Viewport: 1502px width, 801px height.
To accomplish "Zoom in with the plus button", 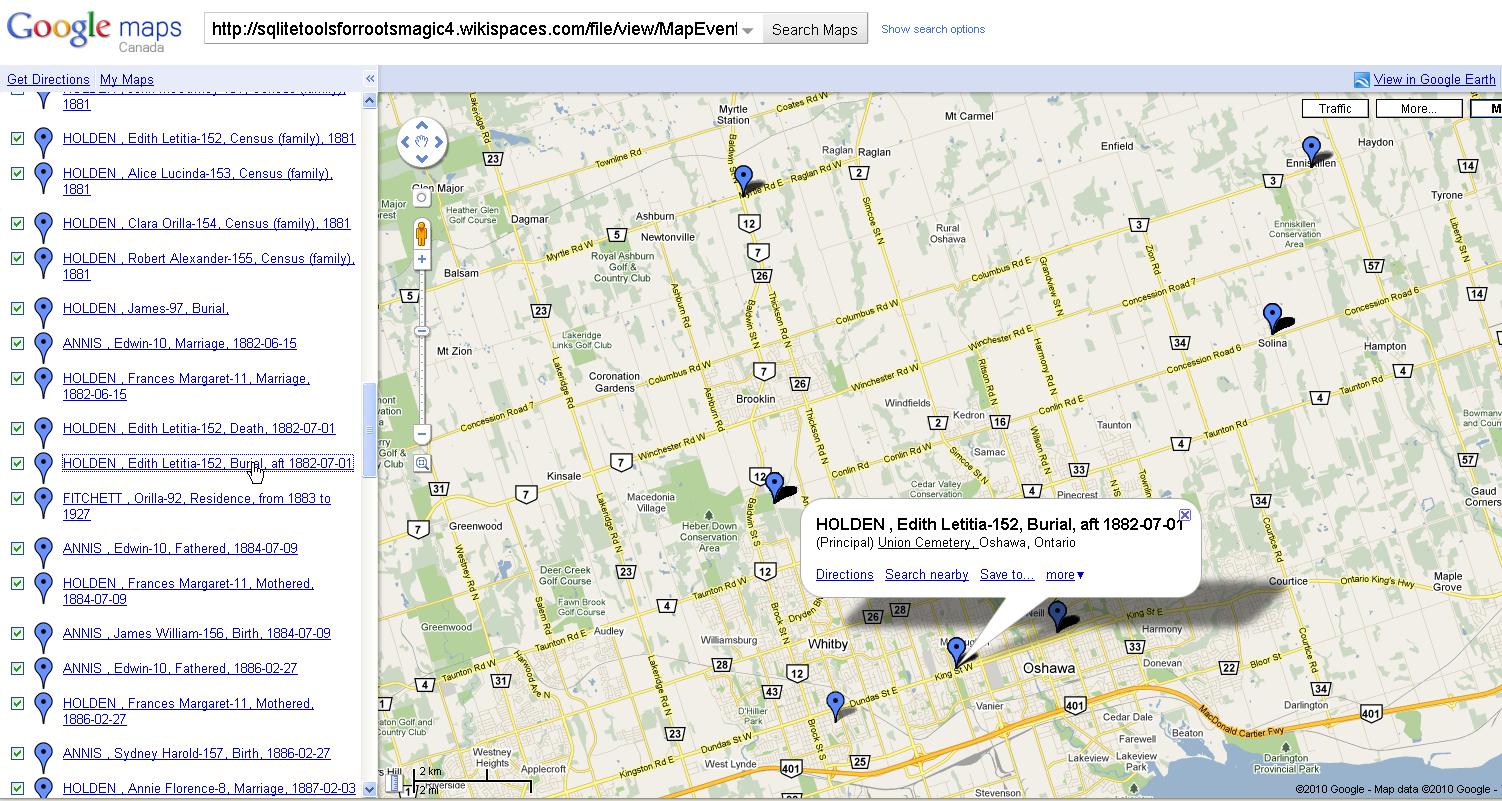I will click(422, 260).
